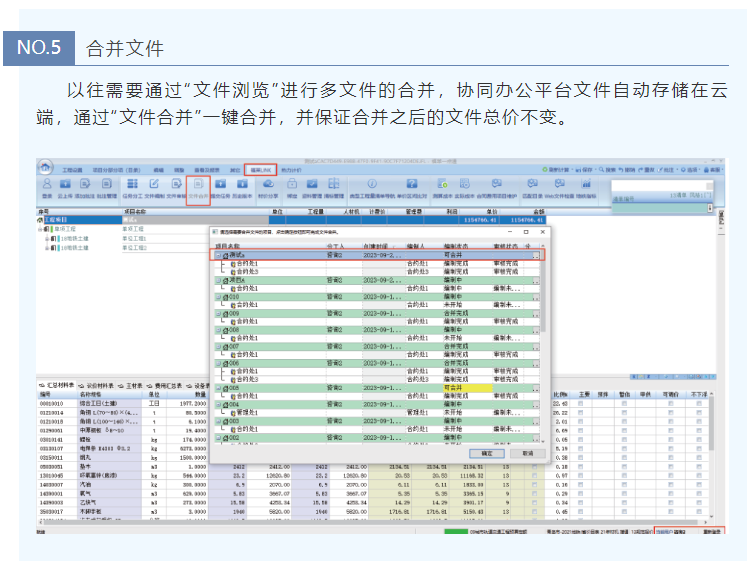This screenshot has width=754, height=569.
Task: Click the 添加批注 icon
Action: coord(85,184)
